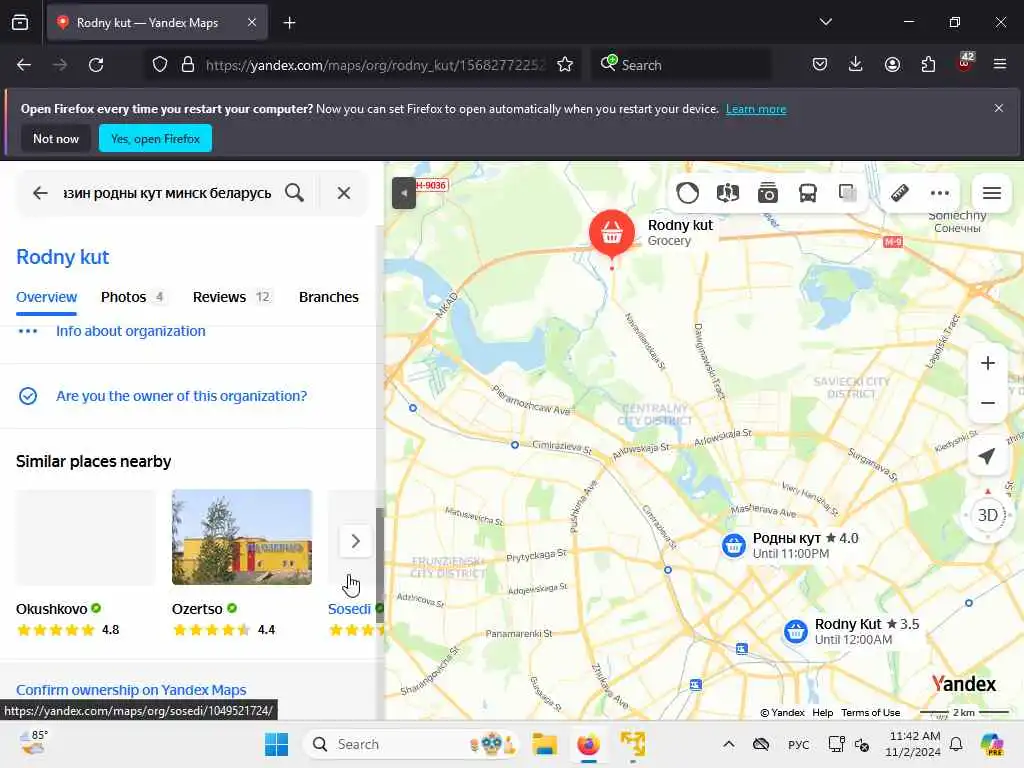This screenshot has height=768, width=1024.
Task: Collapse the side panel with the arrow toggle
Action: pyautogui.click(x=404, y=193)
